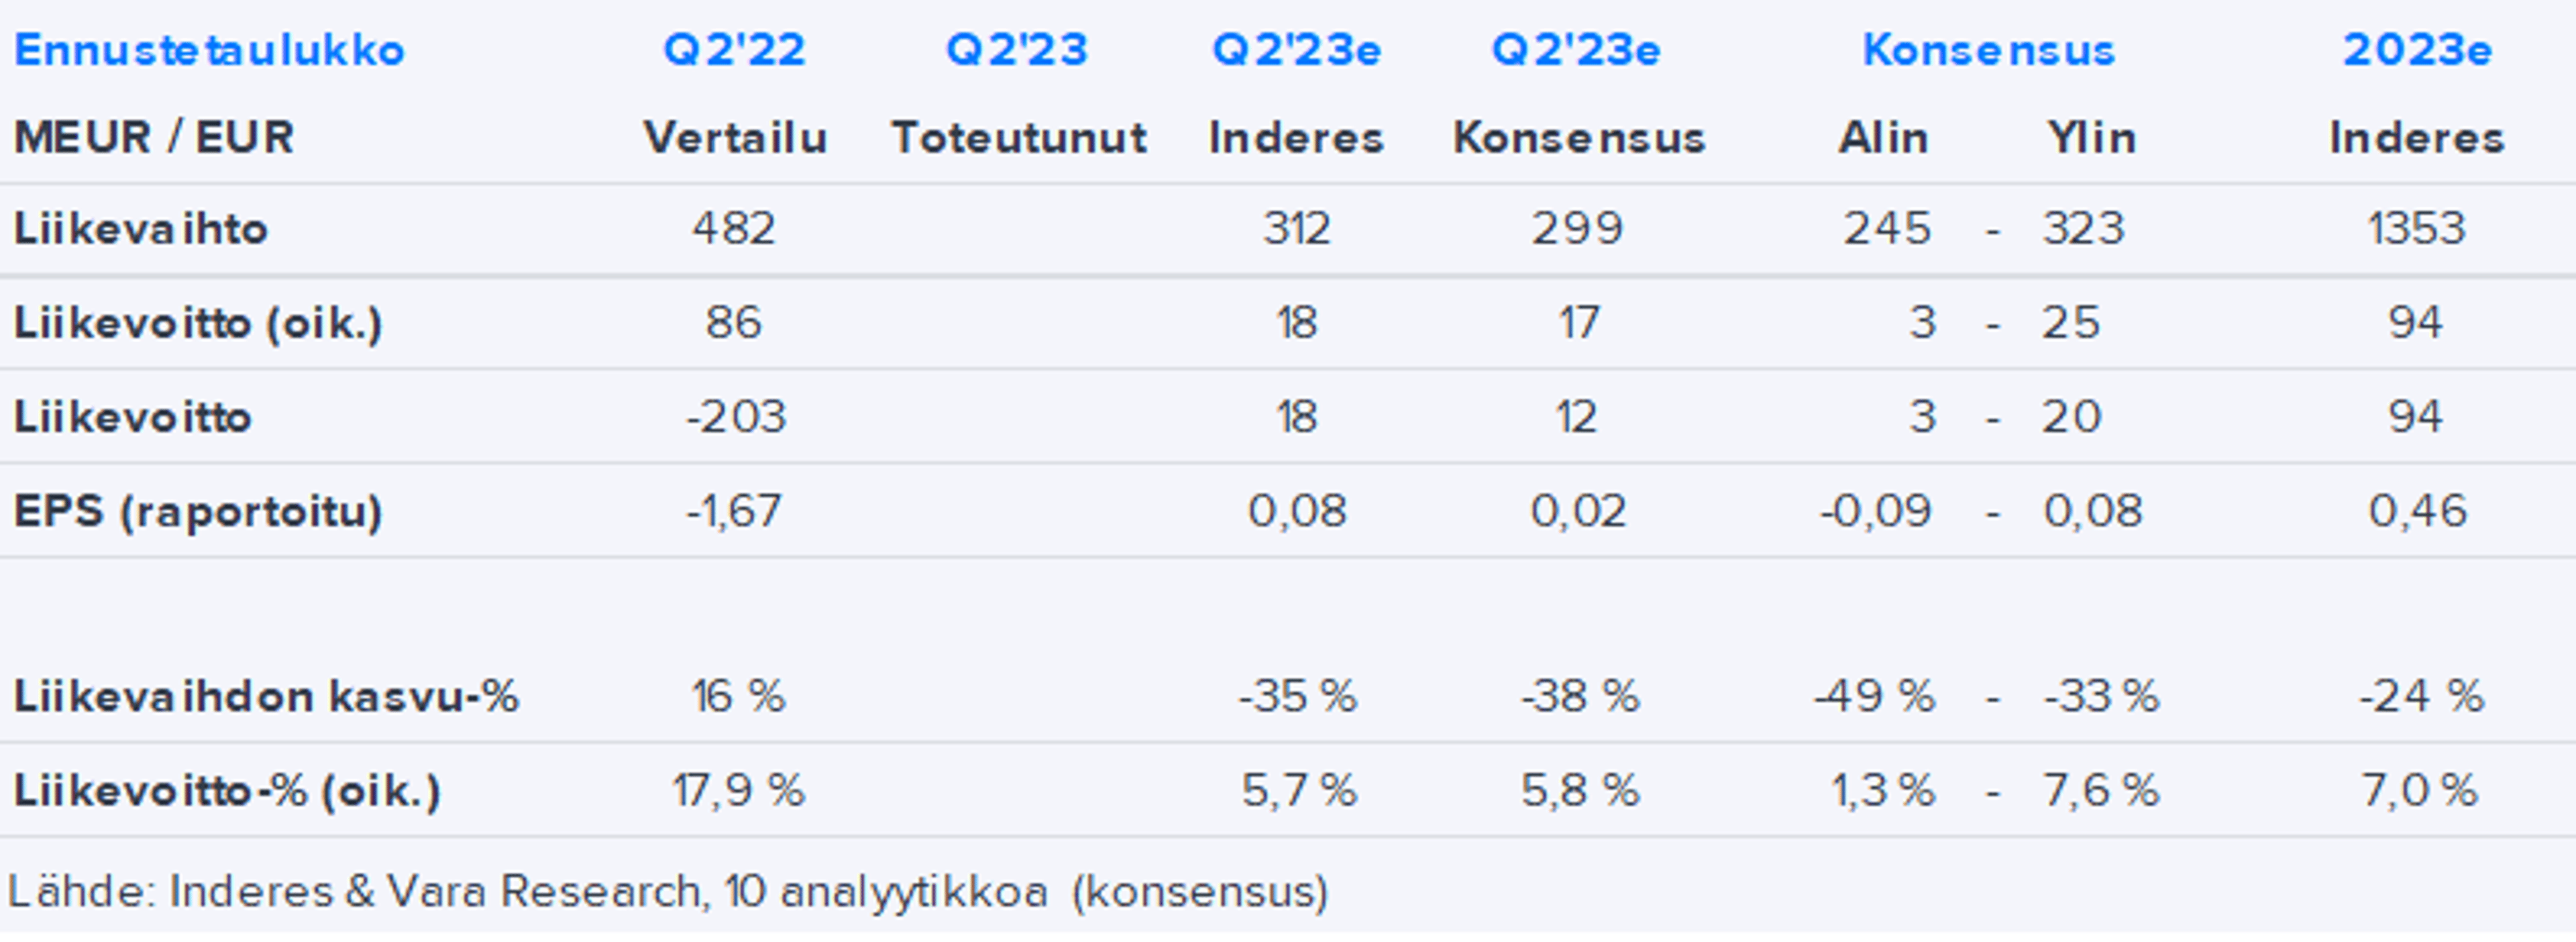
Task: Select the EPS value -1,67
Action: (x=734, y=511)
